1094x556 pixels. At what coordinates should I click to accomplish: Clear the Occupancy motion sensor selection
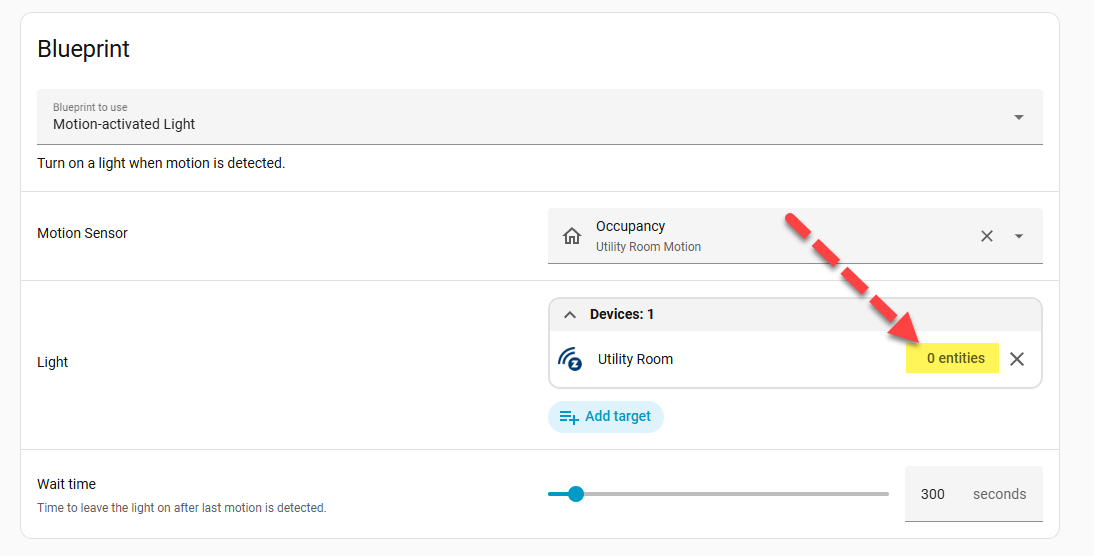tap(986, 236)
